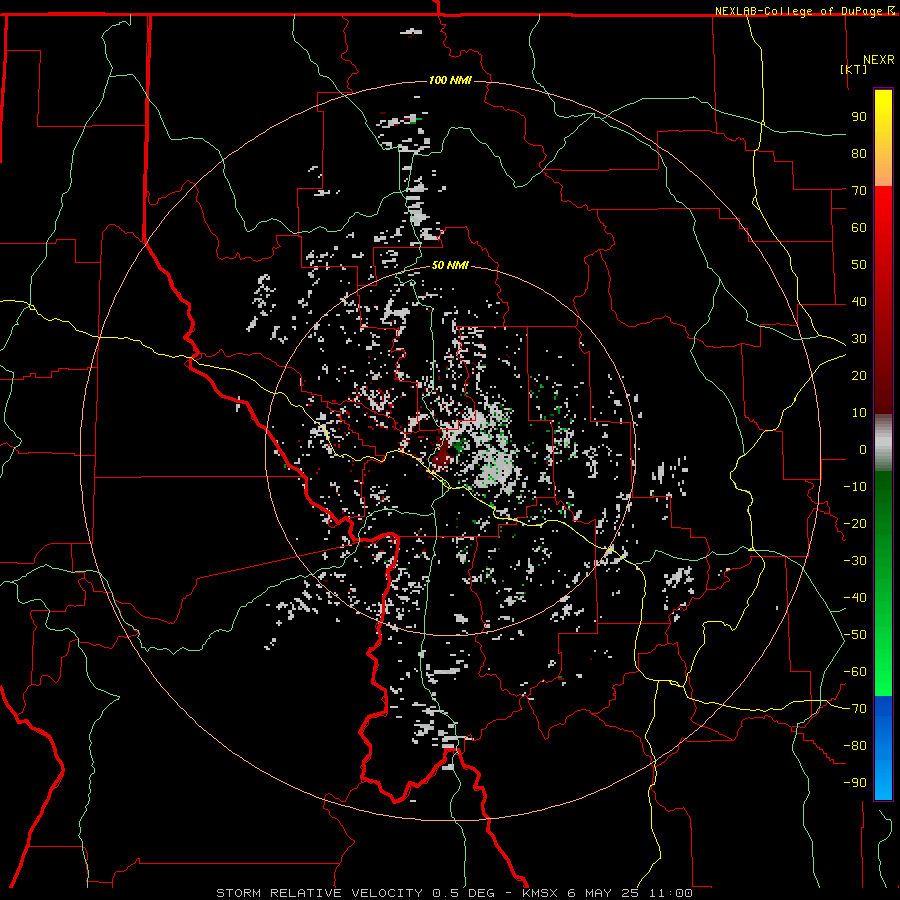Click the -70 value on the scale
The height and width of the screenshot is (900, 900).
pos(855,709)
